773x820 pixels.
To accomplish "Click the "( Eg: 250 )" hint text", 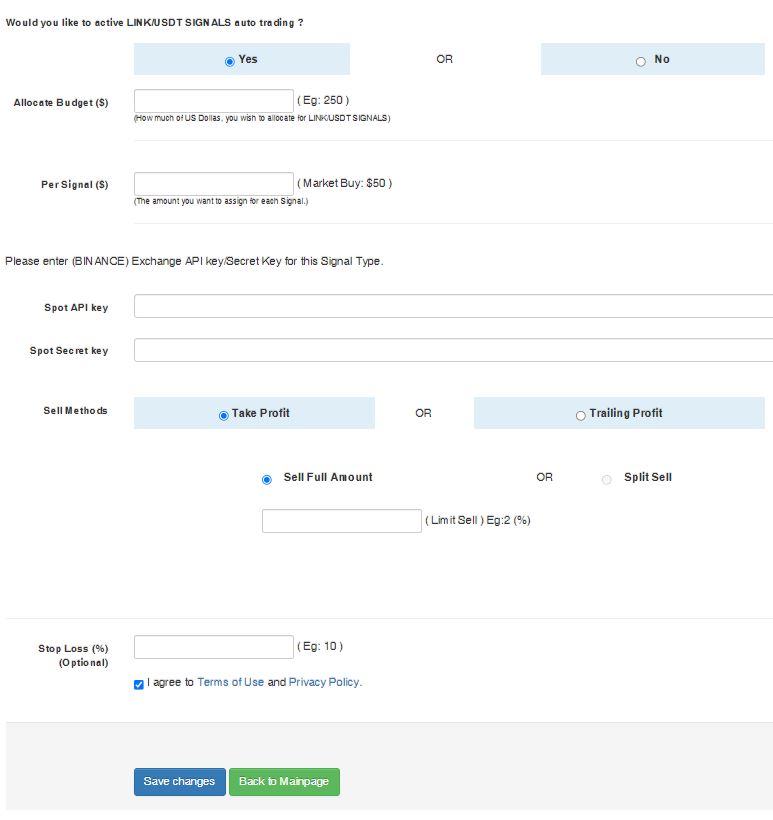I will click(x=323, y=100).
